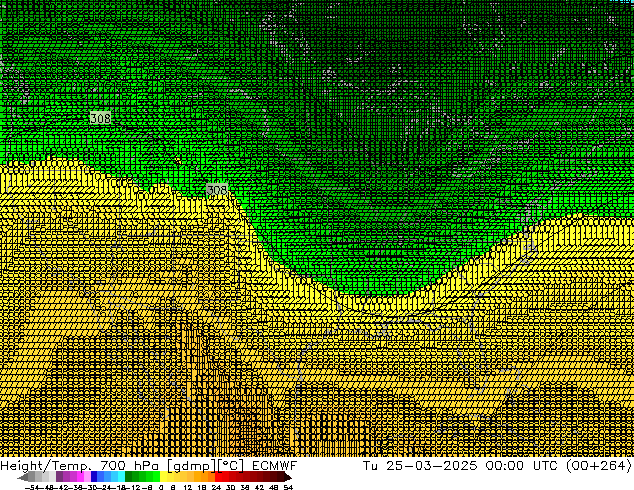Select the bright green legend swatch
Viewport: 634px width, 490px height.
(x=156, y=476)
